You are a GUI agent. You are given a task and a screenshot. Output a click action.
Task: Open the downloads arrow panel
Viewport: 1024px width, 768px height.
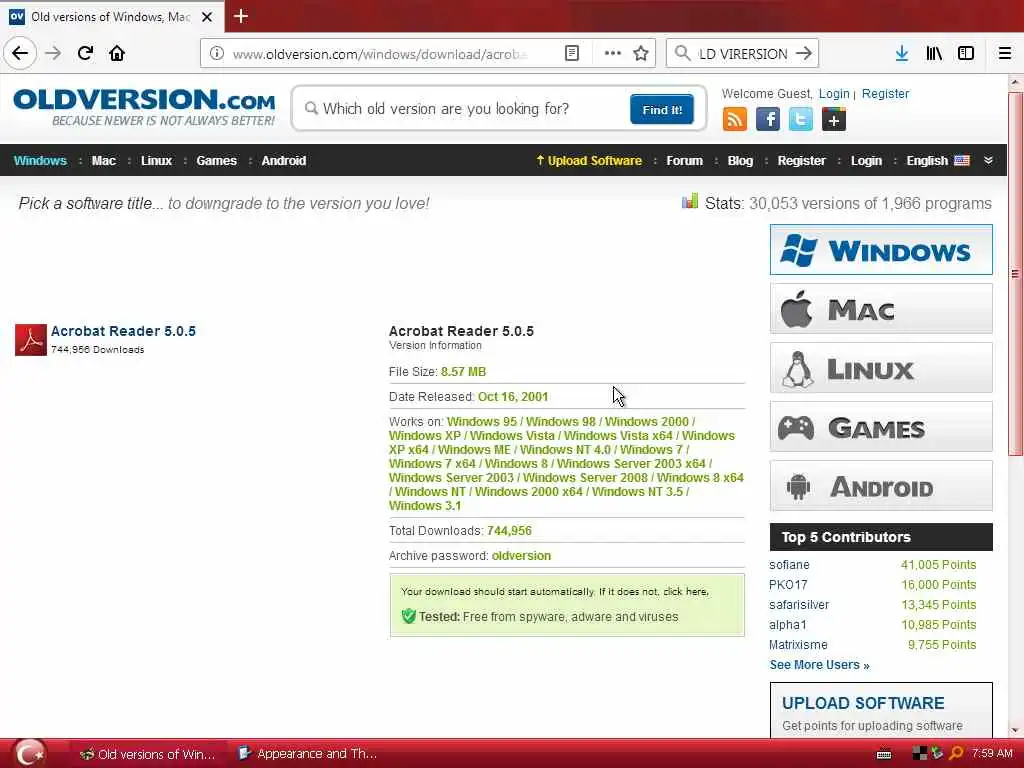pyautogui.click(x=902, y=54)
